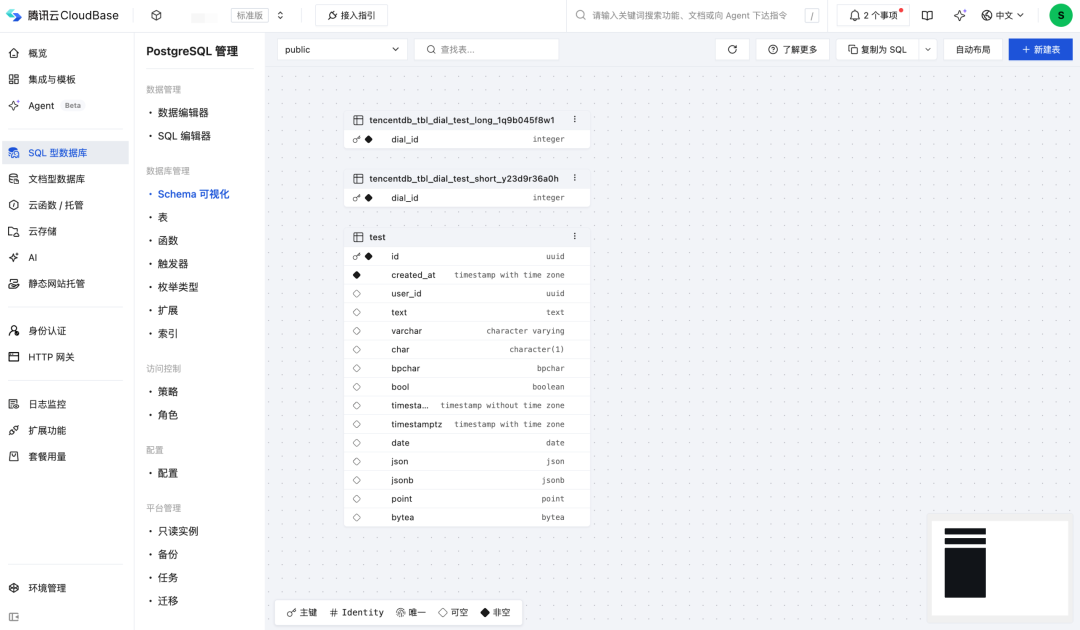Open 日志监控 in the sidebar
The height and width of the screenshot is (630, 1080).
click(65, 404)
